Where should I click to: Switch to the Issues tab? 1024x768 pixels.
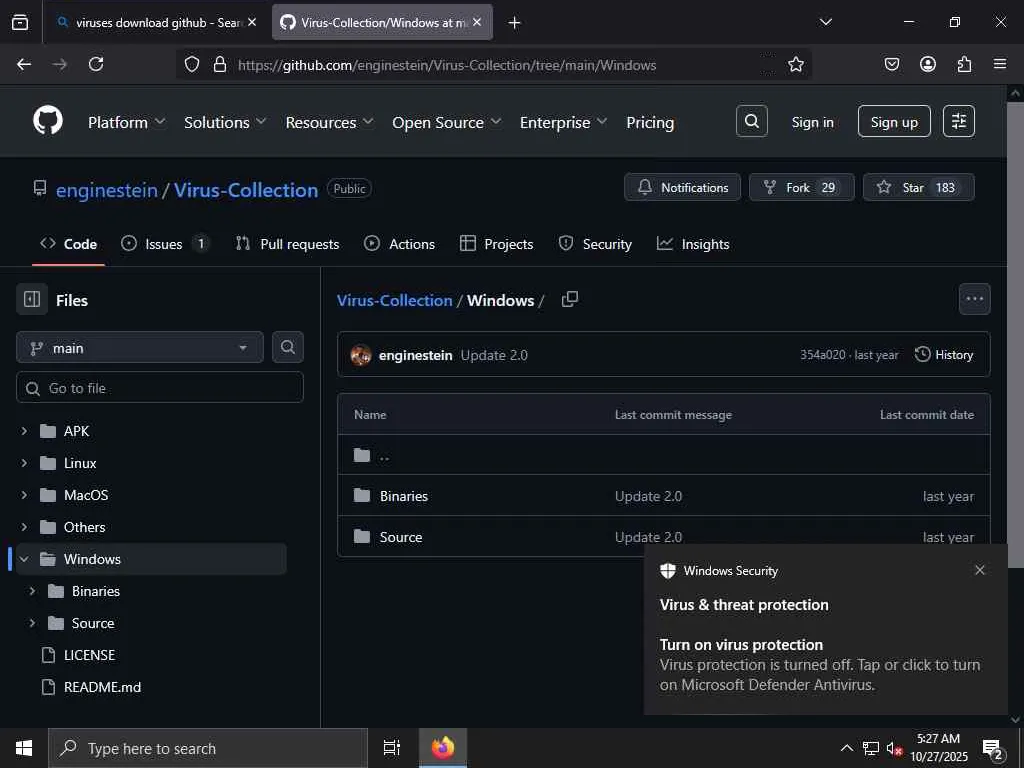click(165, 244)
